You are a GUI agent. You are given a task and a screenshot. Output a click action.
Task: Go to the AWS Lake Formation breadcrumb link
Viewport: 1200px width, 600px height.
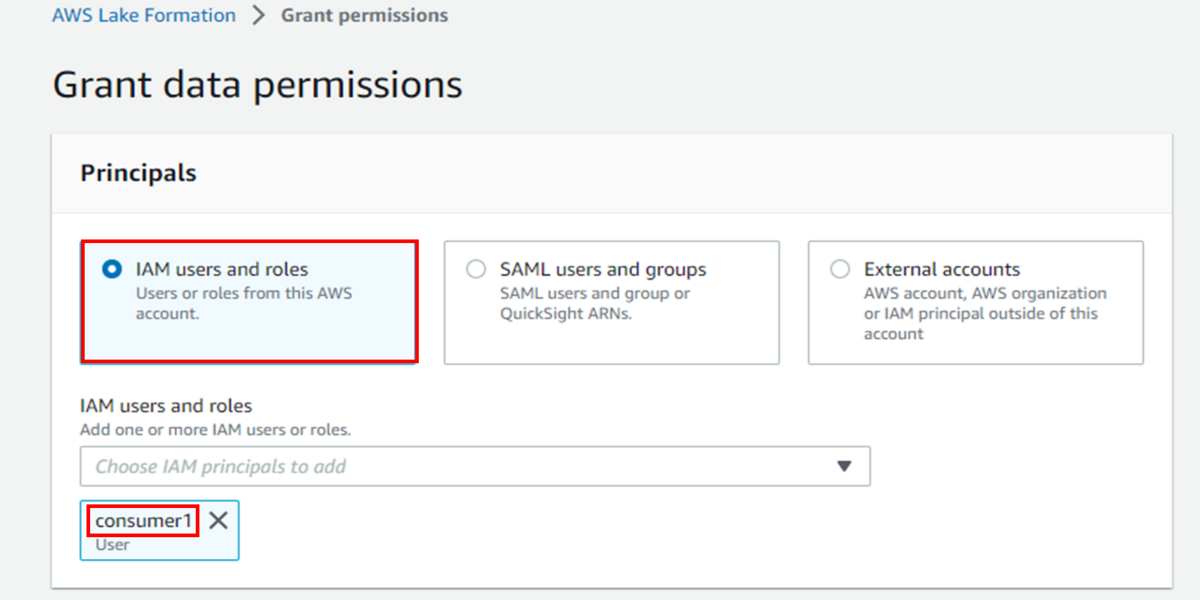coord(144,15)
